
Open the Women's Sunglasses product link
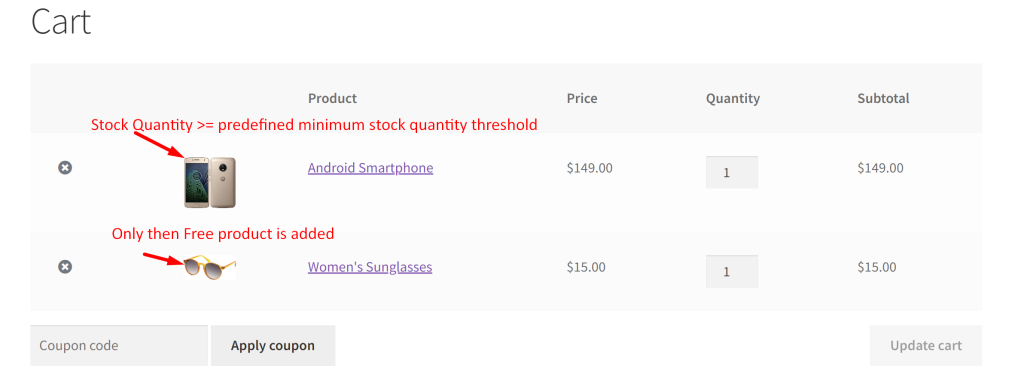coord(370,267)
